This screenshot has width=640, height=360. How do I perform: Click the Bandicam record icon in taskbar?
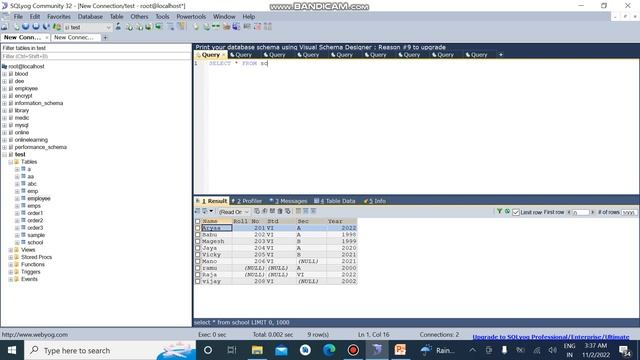tap(353, 350)
